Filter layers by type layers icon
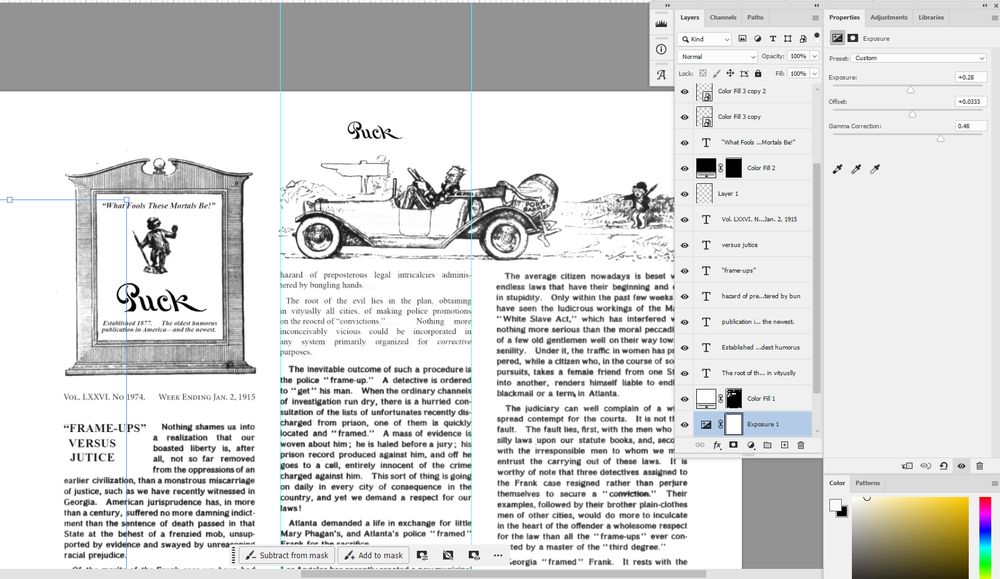 (x=773, y=39)
